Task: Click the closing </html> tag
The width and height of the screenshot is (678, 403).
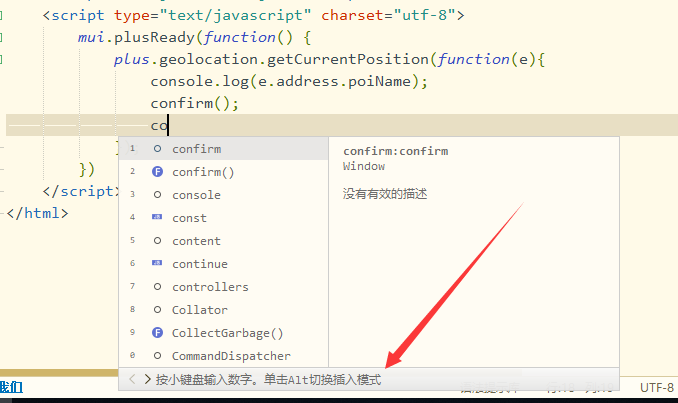Action: [x=38, y=213]
